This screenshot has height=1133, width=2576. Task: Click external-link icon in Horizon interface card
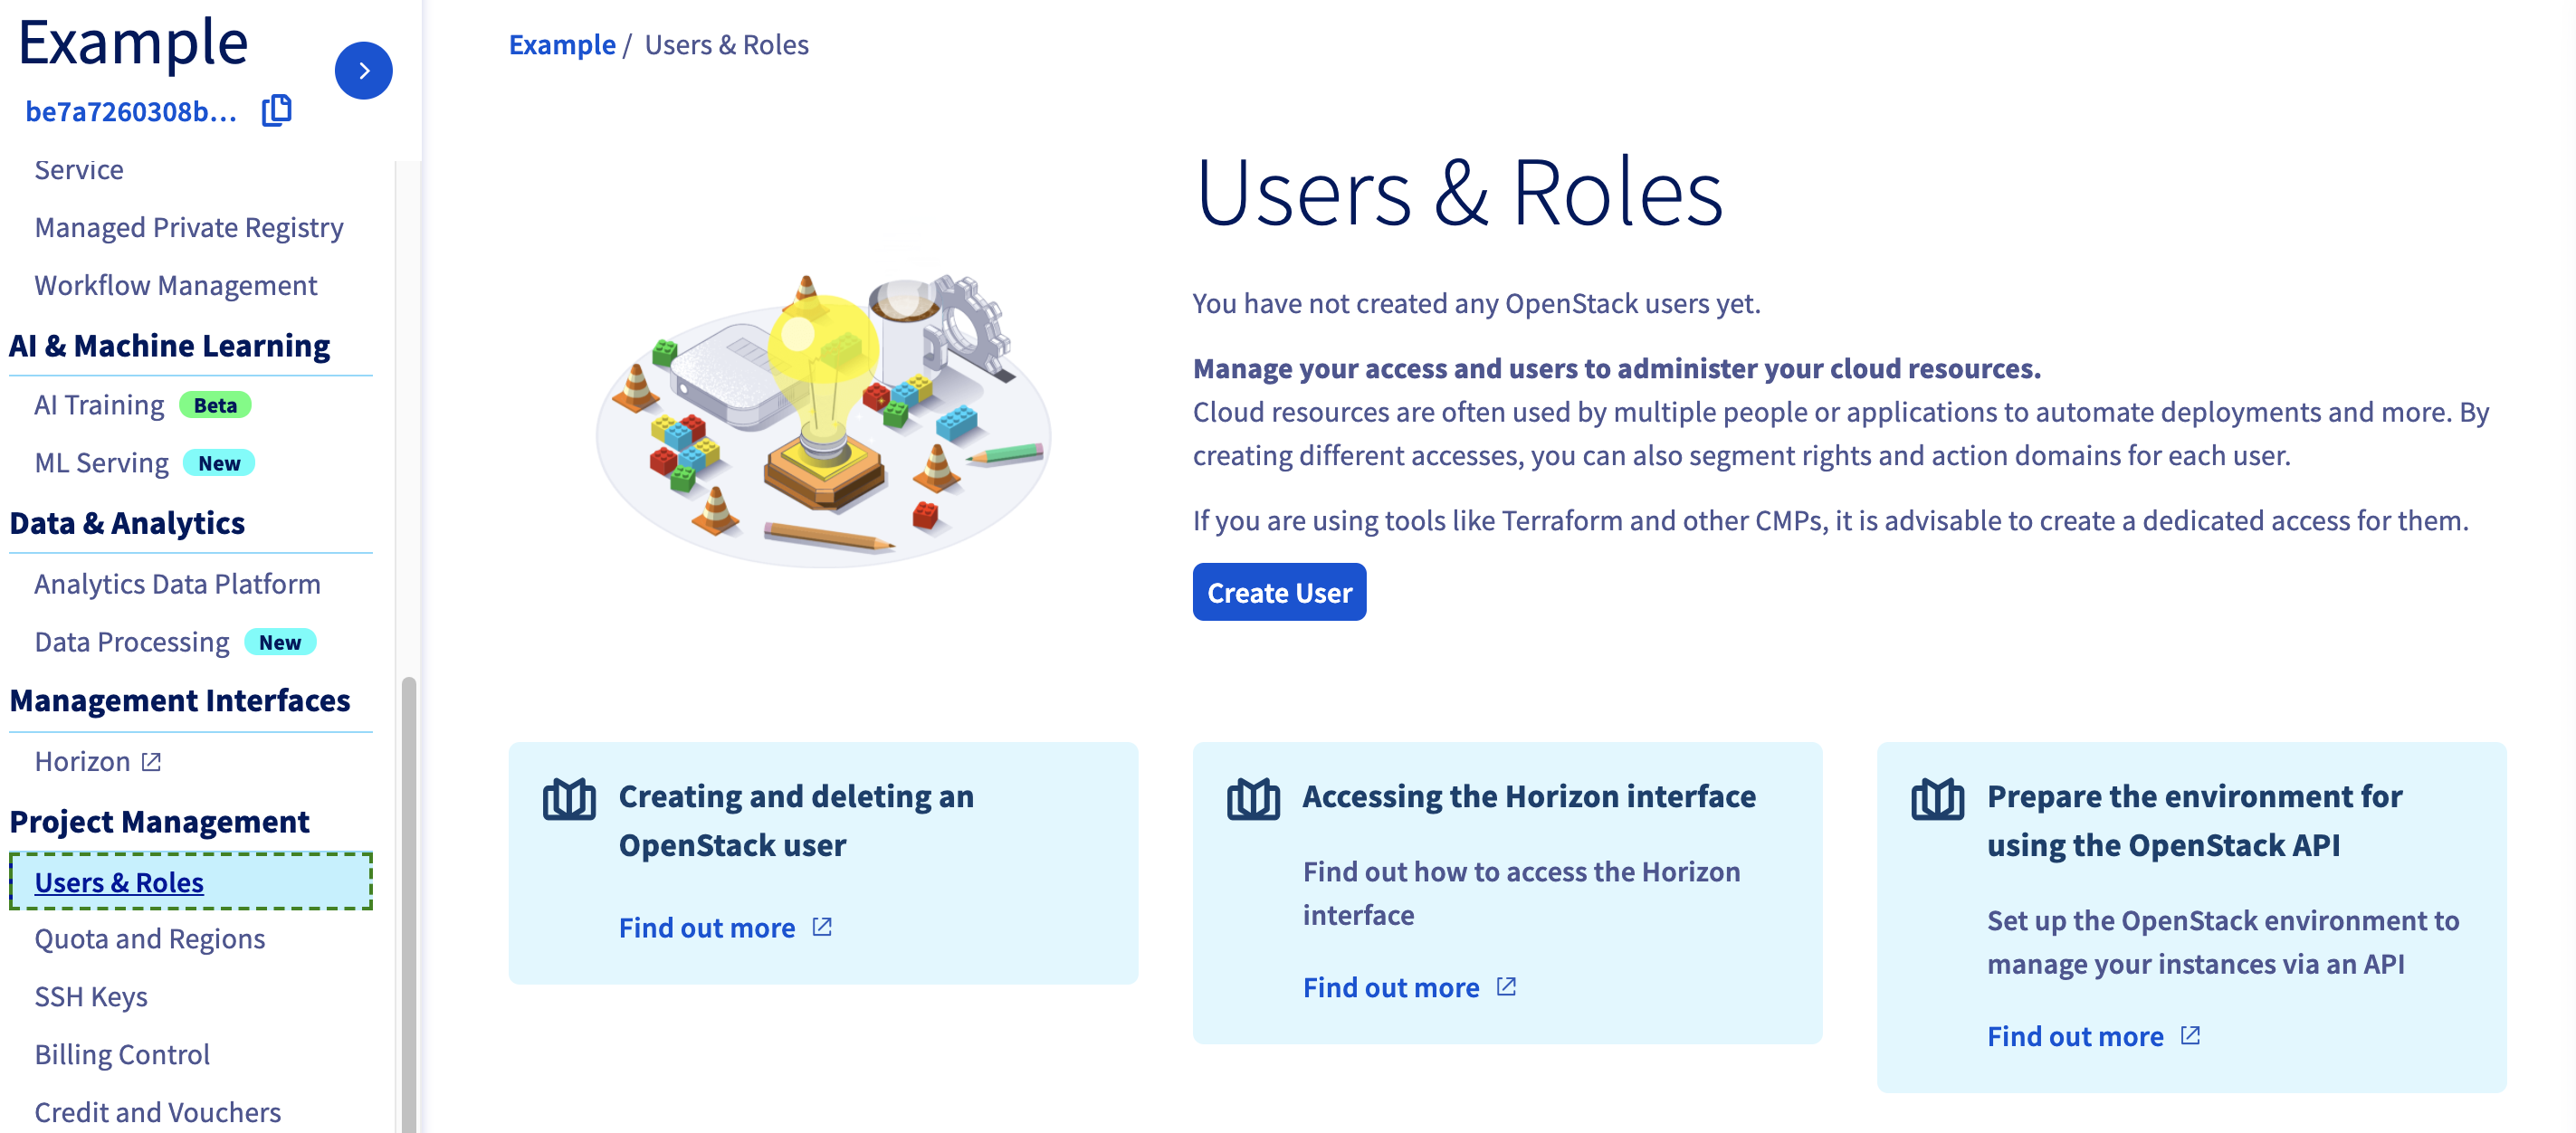click(1506, 987)
